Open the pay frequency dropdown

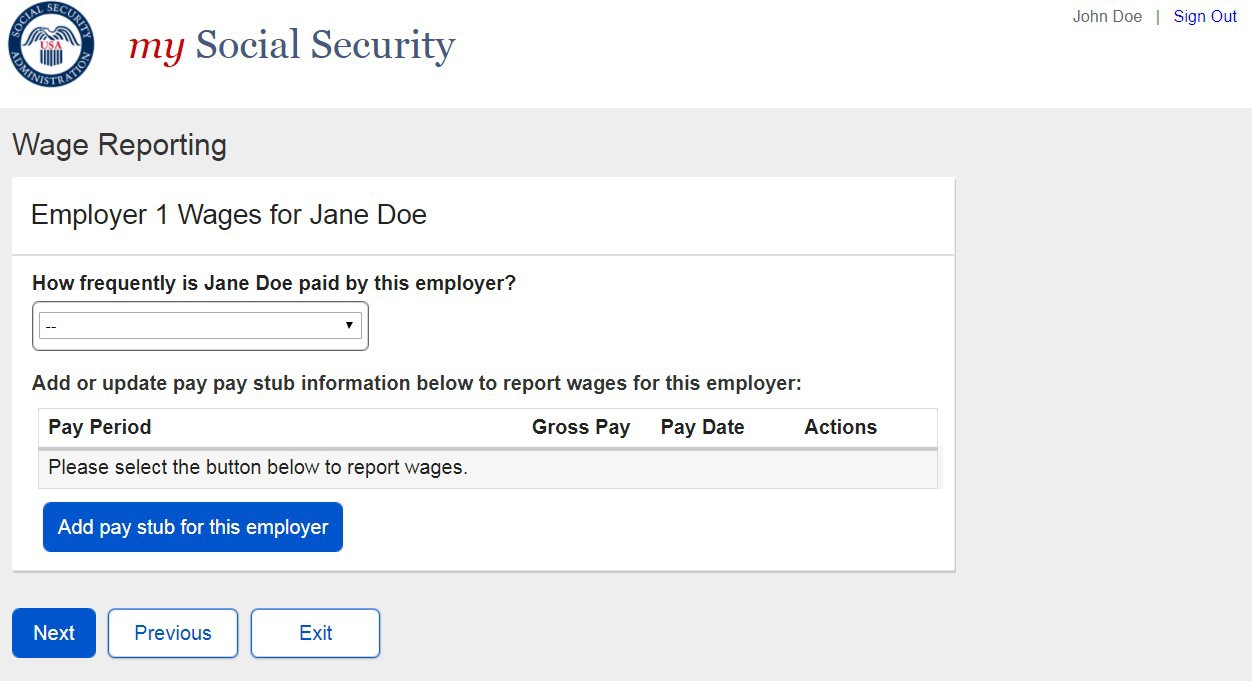click(x=200, y=326)
